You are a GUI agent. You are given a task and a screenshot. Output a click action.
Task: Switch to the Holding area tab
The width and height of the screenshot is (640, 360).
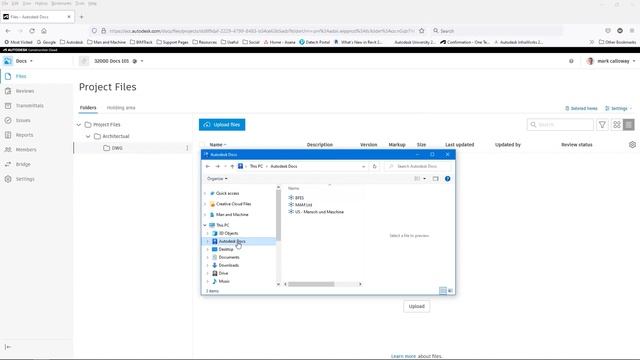(121, 108)
